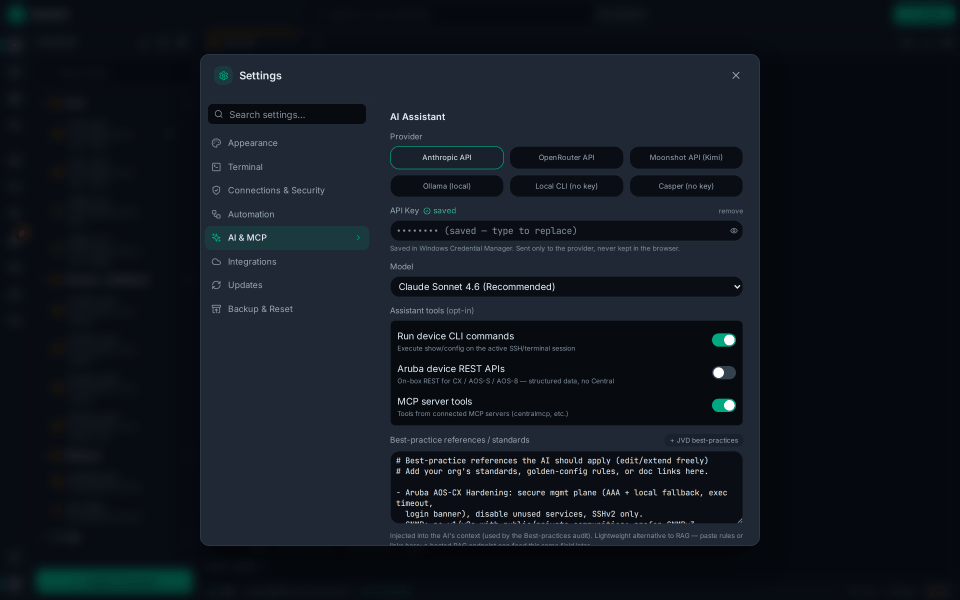Click into the API Key field
This screenshot has width=960, height=600.
(x=566, y=231)
